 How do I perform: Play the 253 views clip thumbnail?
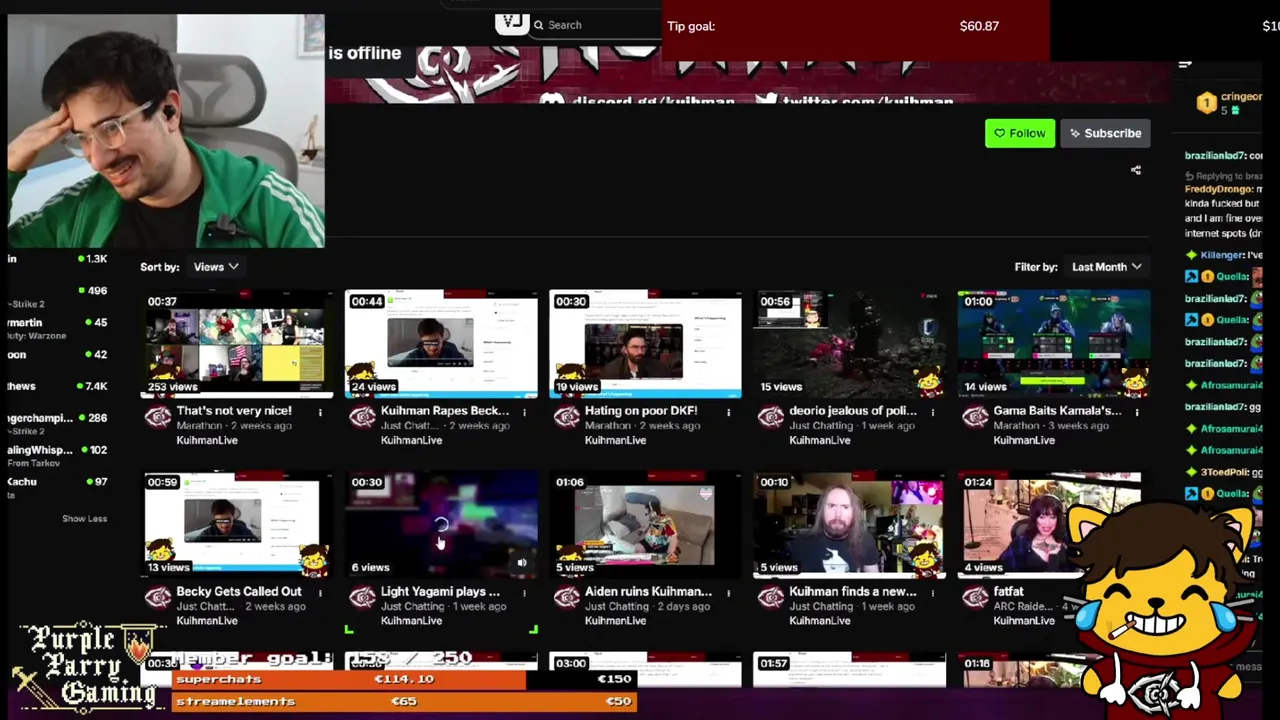pyautogui.click(x=237, y=344)
